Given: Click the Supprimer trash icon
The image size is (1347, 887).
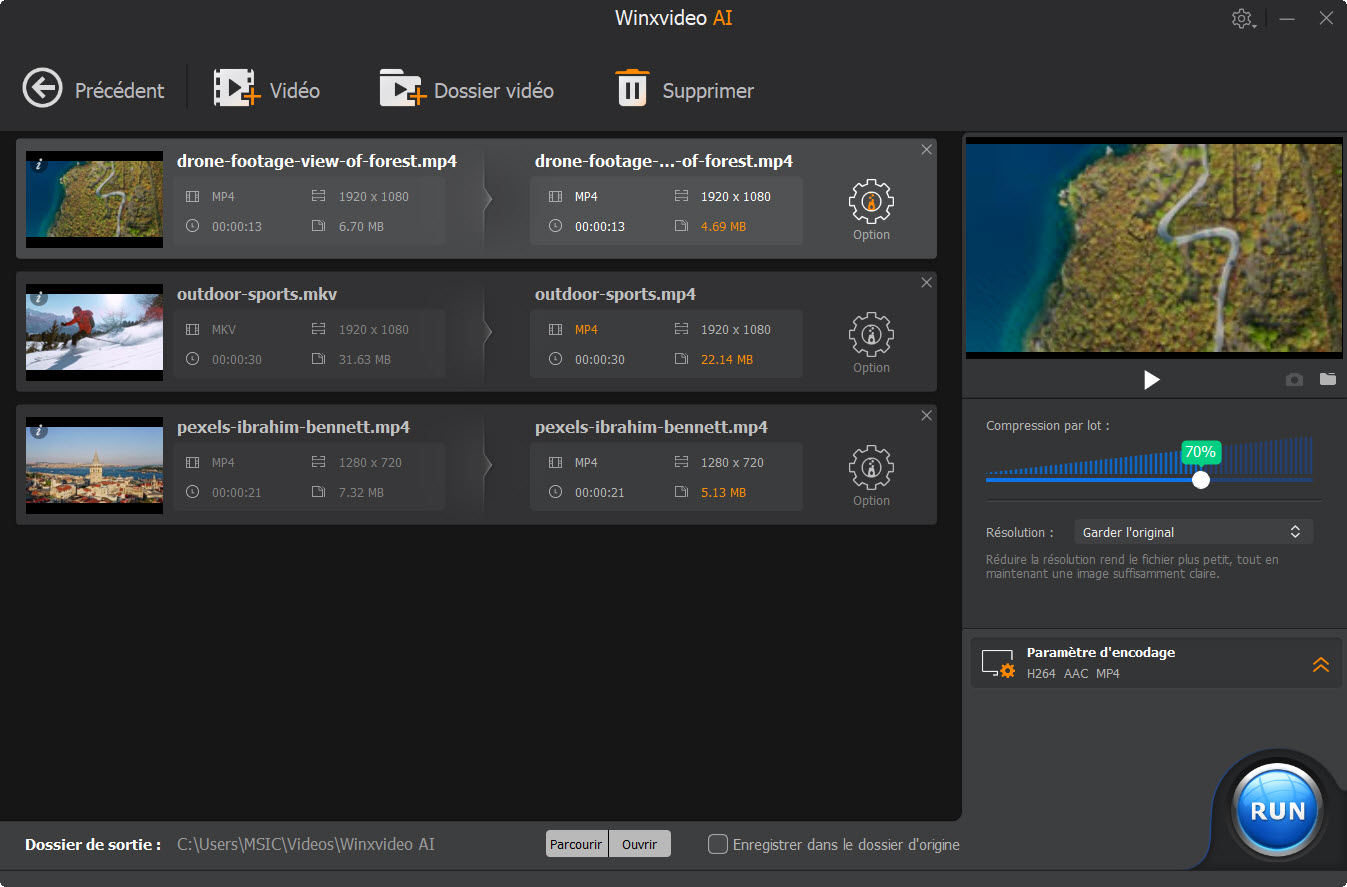Looking at the screenshot, I should [632, 89].
